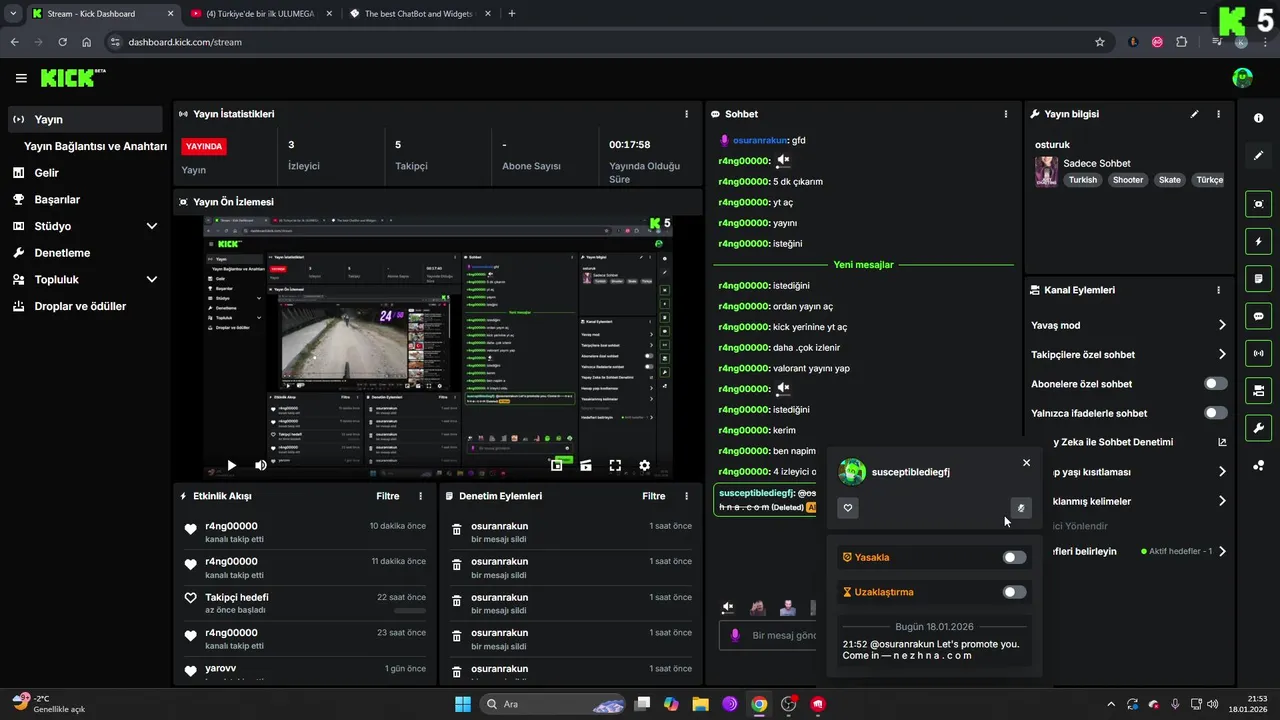The height and width of the screenshot is (720, 1280).
Task: Open the Chrome tab search dropdown
Action: 11,14
